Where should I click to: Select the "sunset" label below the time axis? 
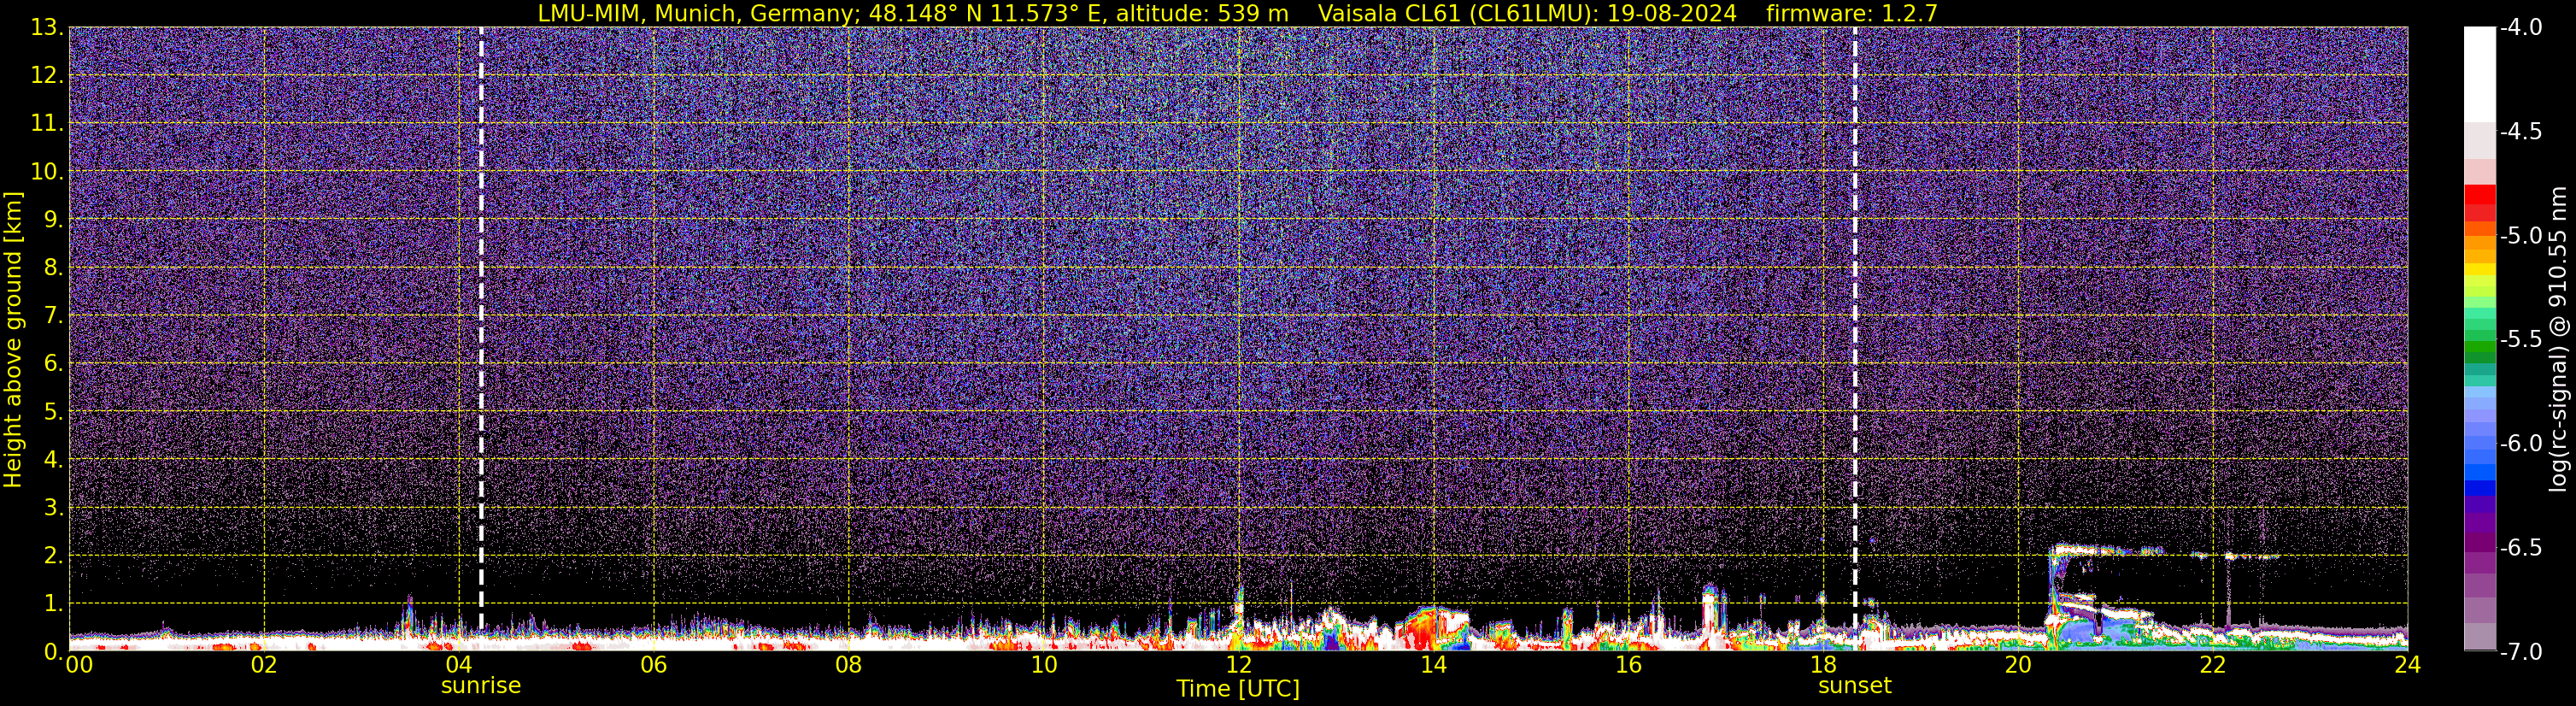1855,686
